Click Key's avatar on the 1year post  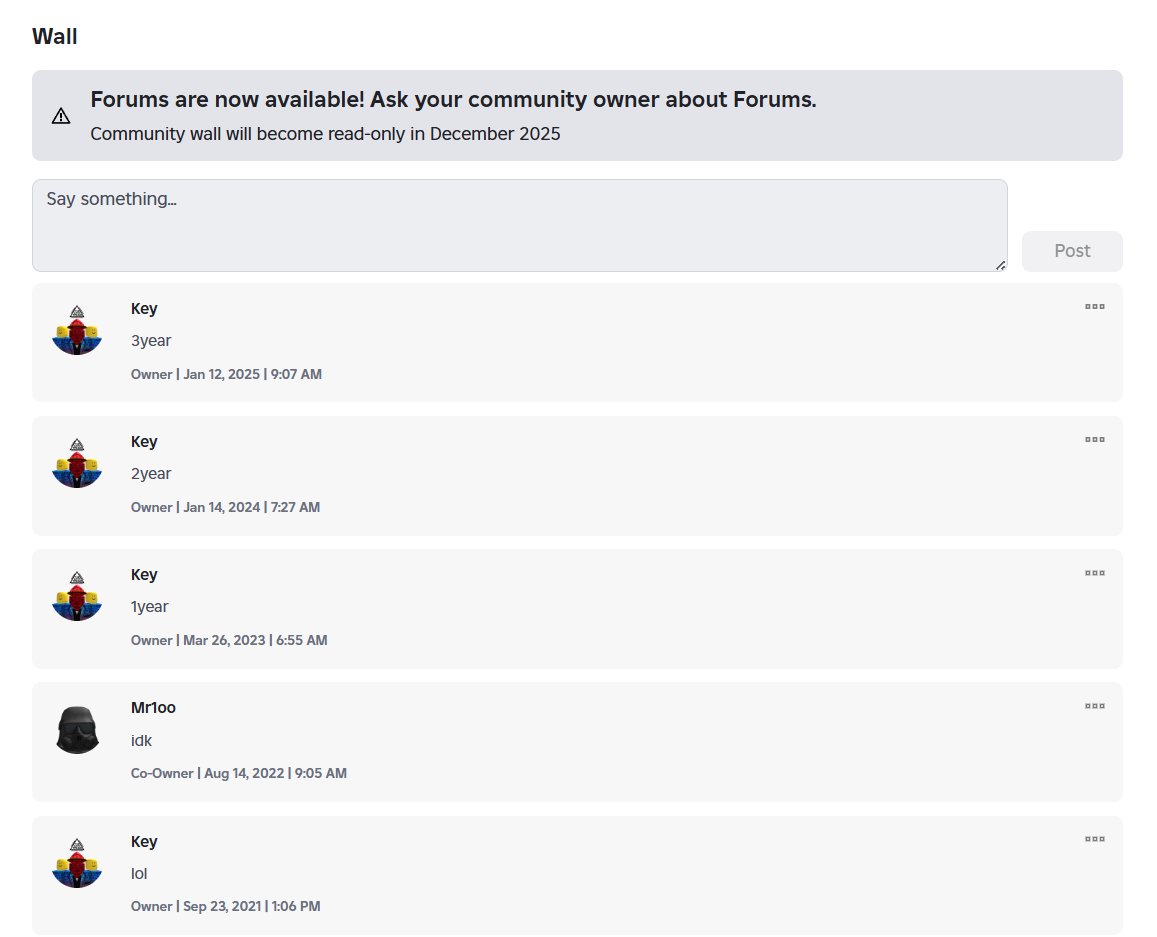[x=77, y=596]
